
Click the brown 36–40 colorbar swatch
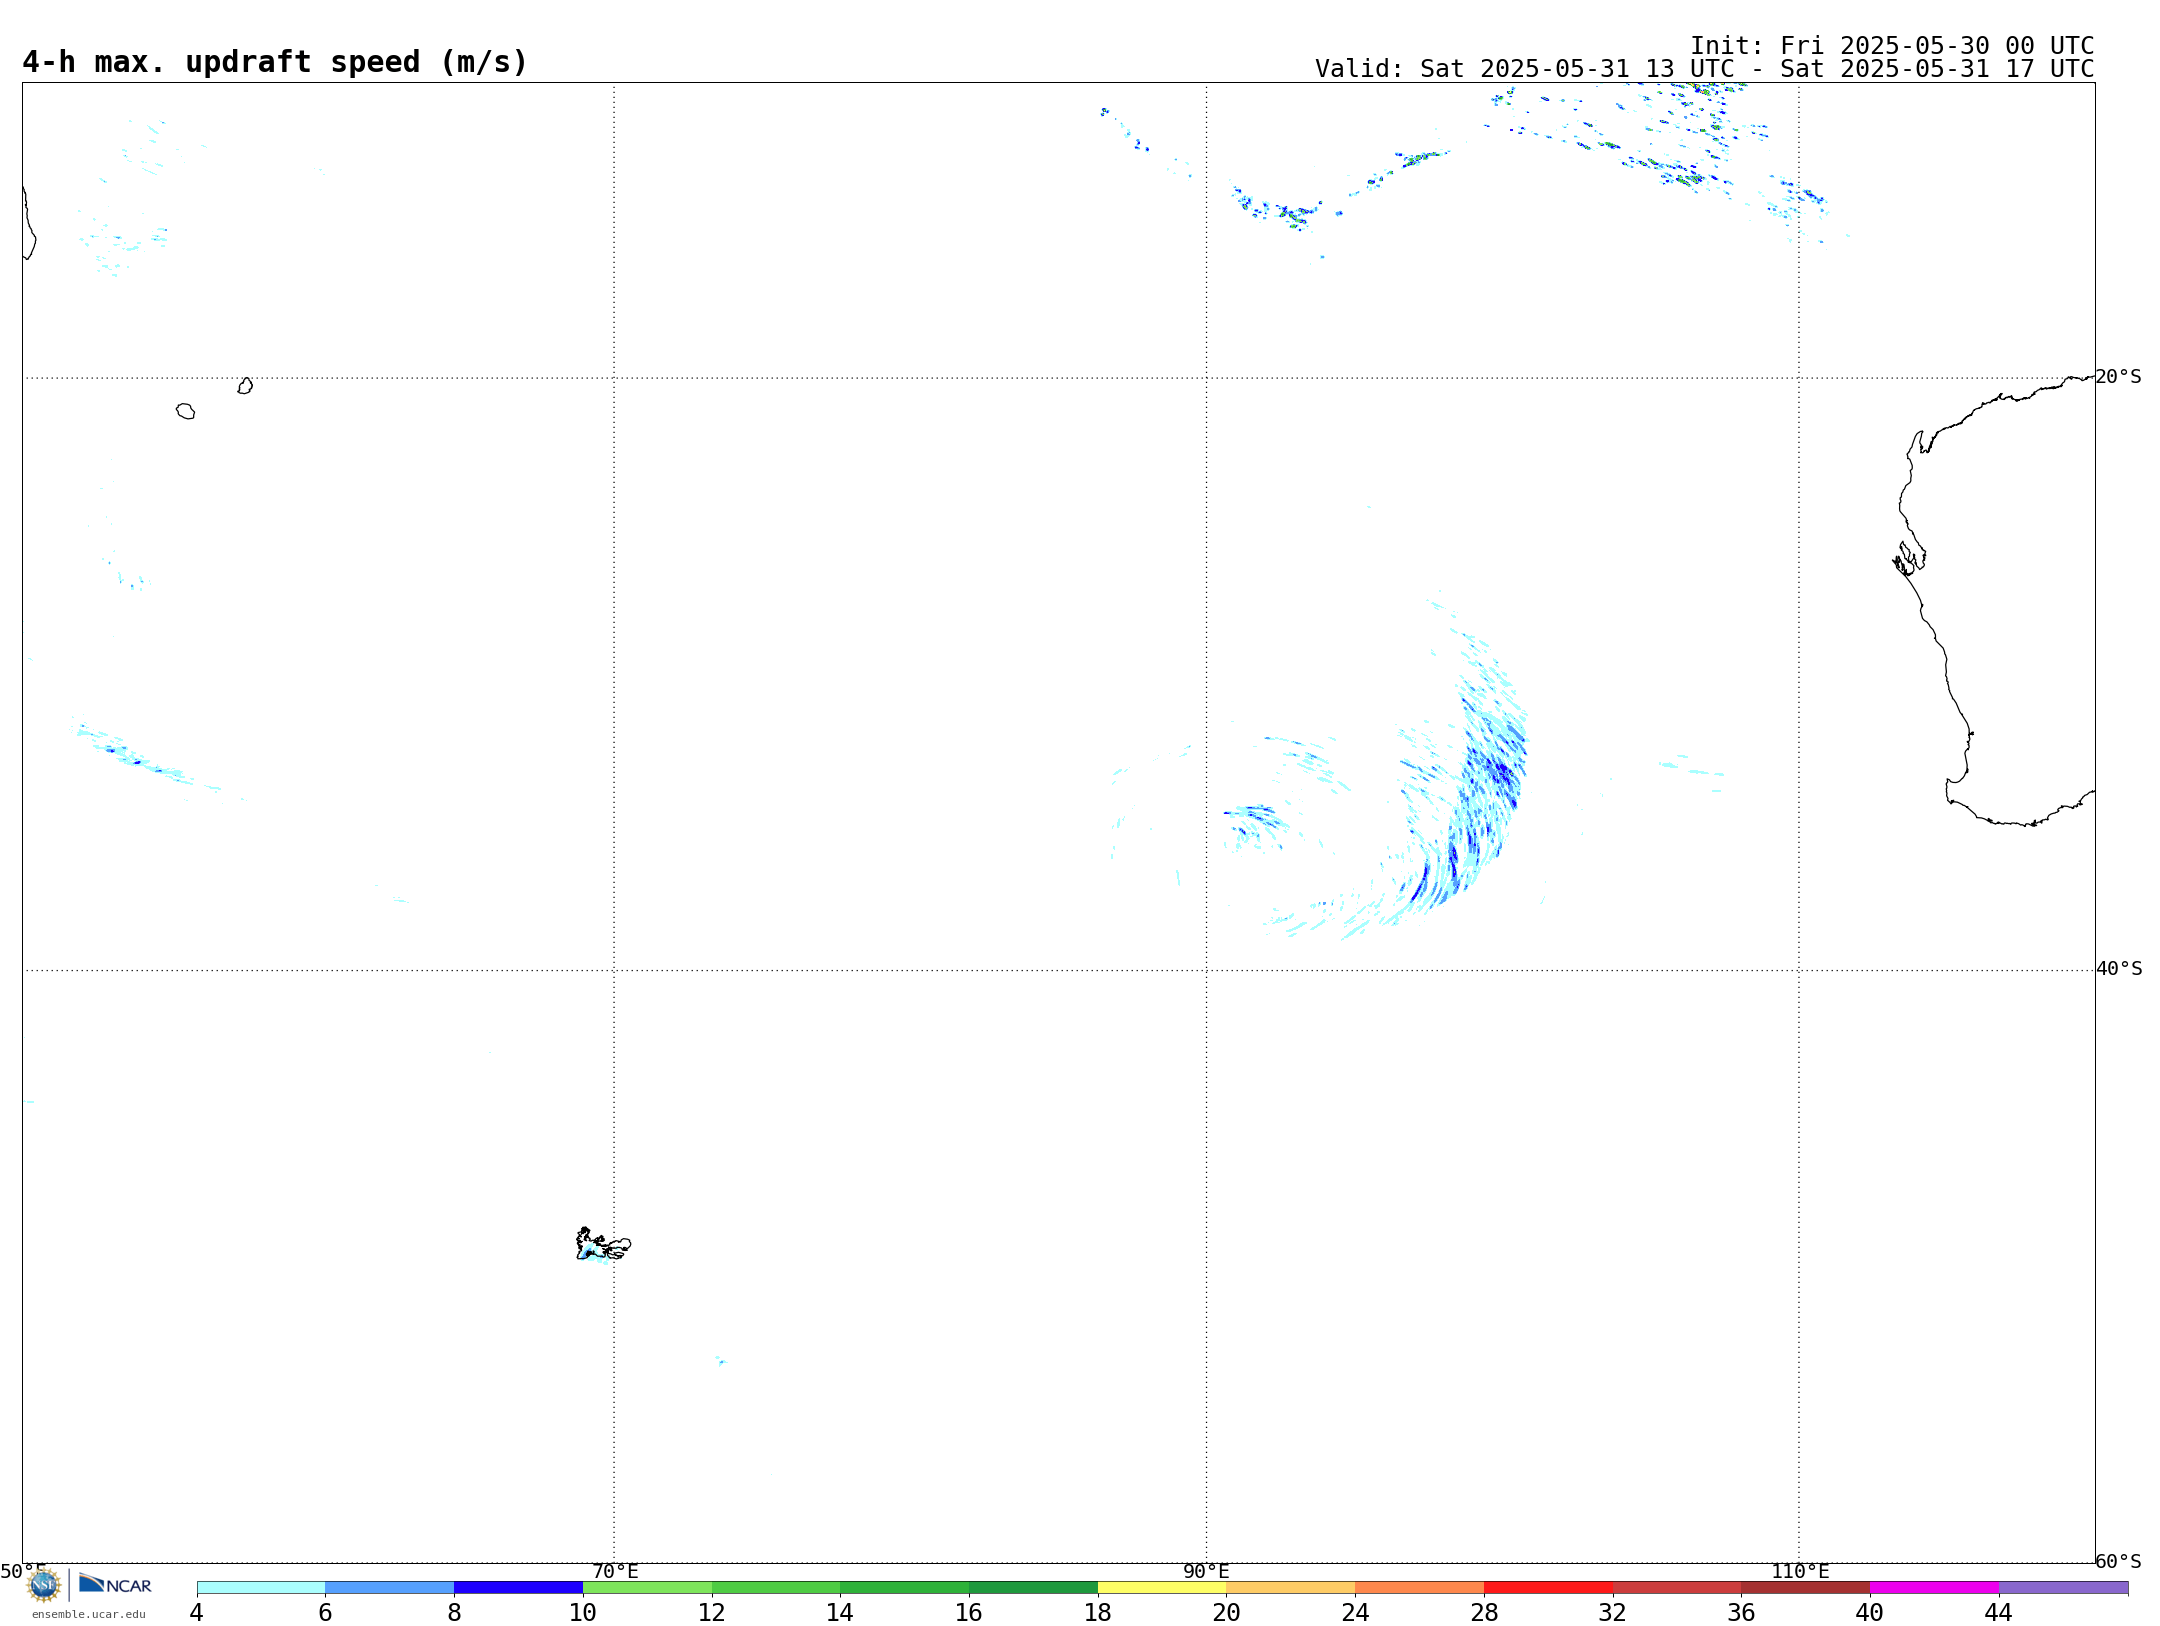(x=1806, y=1588)
